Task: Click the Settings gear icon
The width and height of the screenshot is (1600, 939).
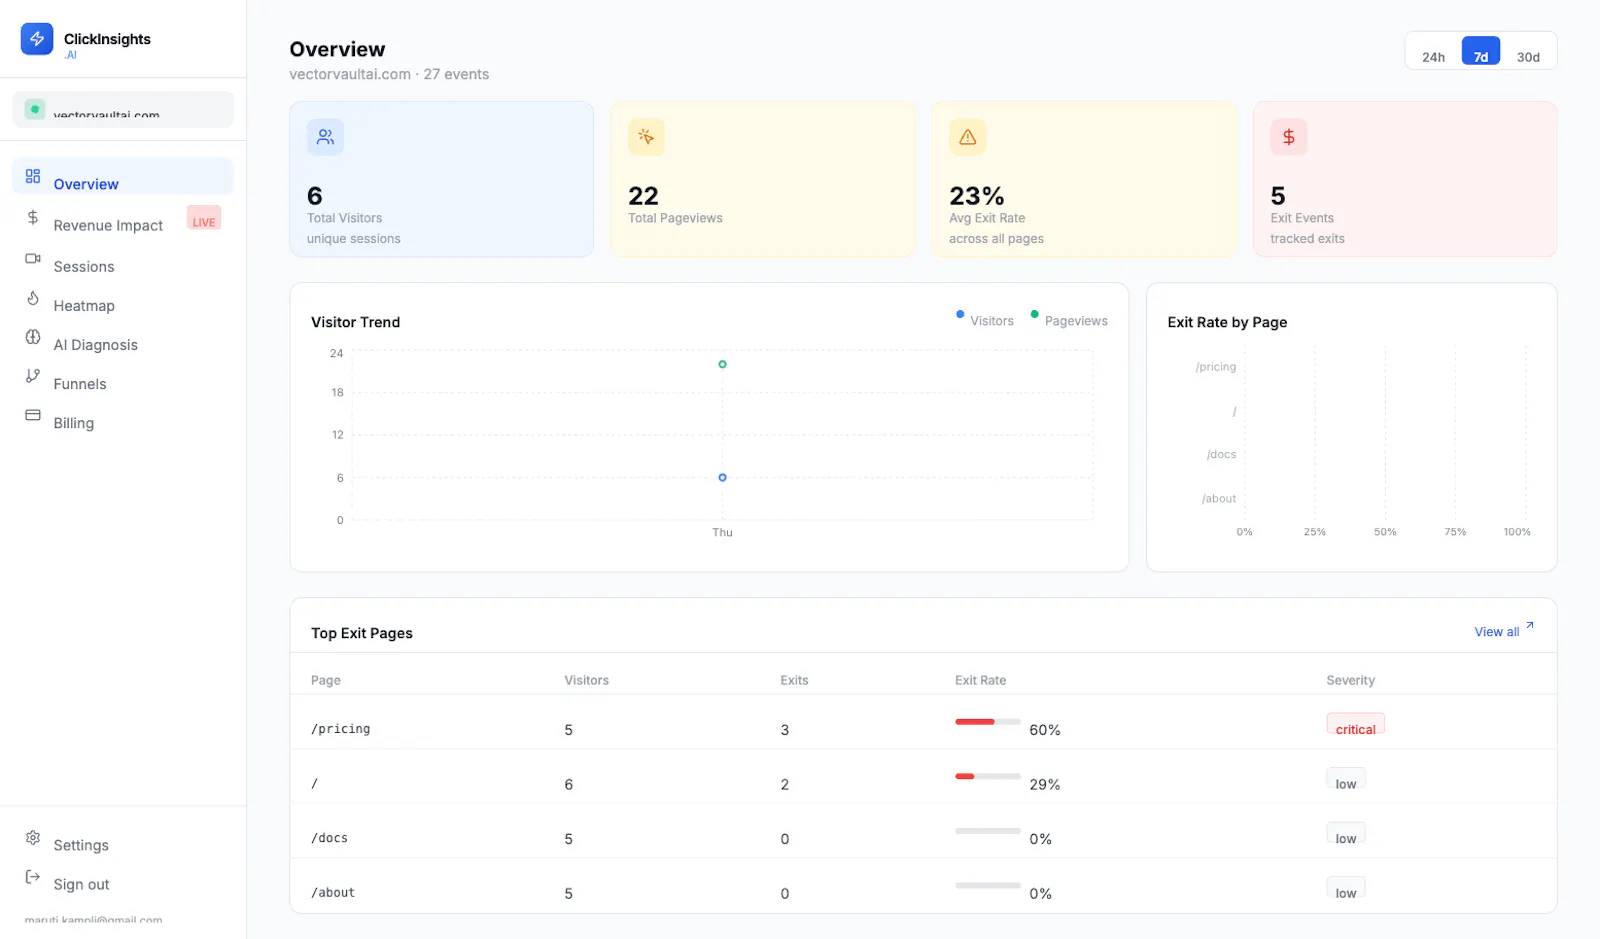Action: 33,837
